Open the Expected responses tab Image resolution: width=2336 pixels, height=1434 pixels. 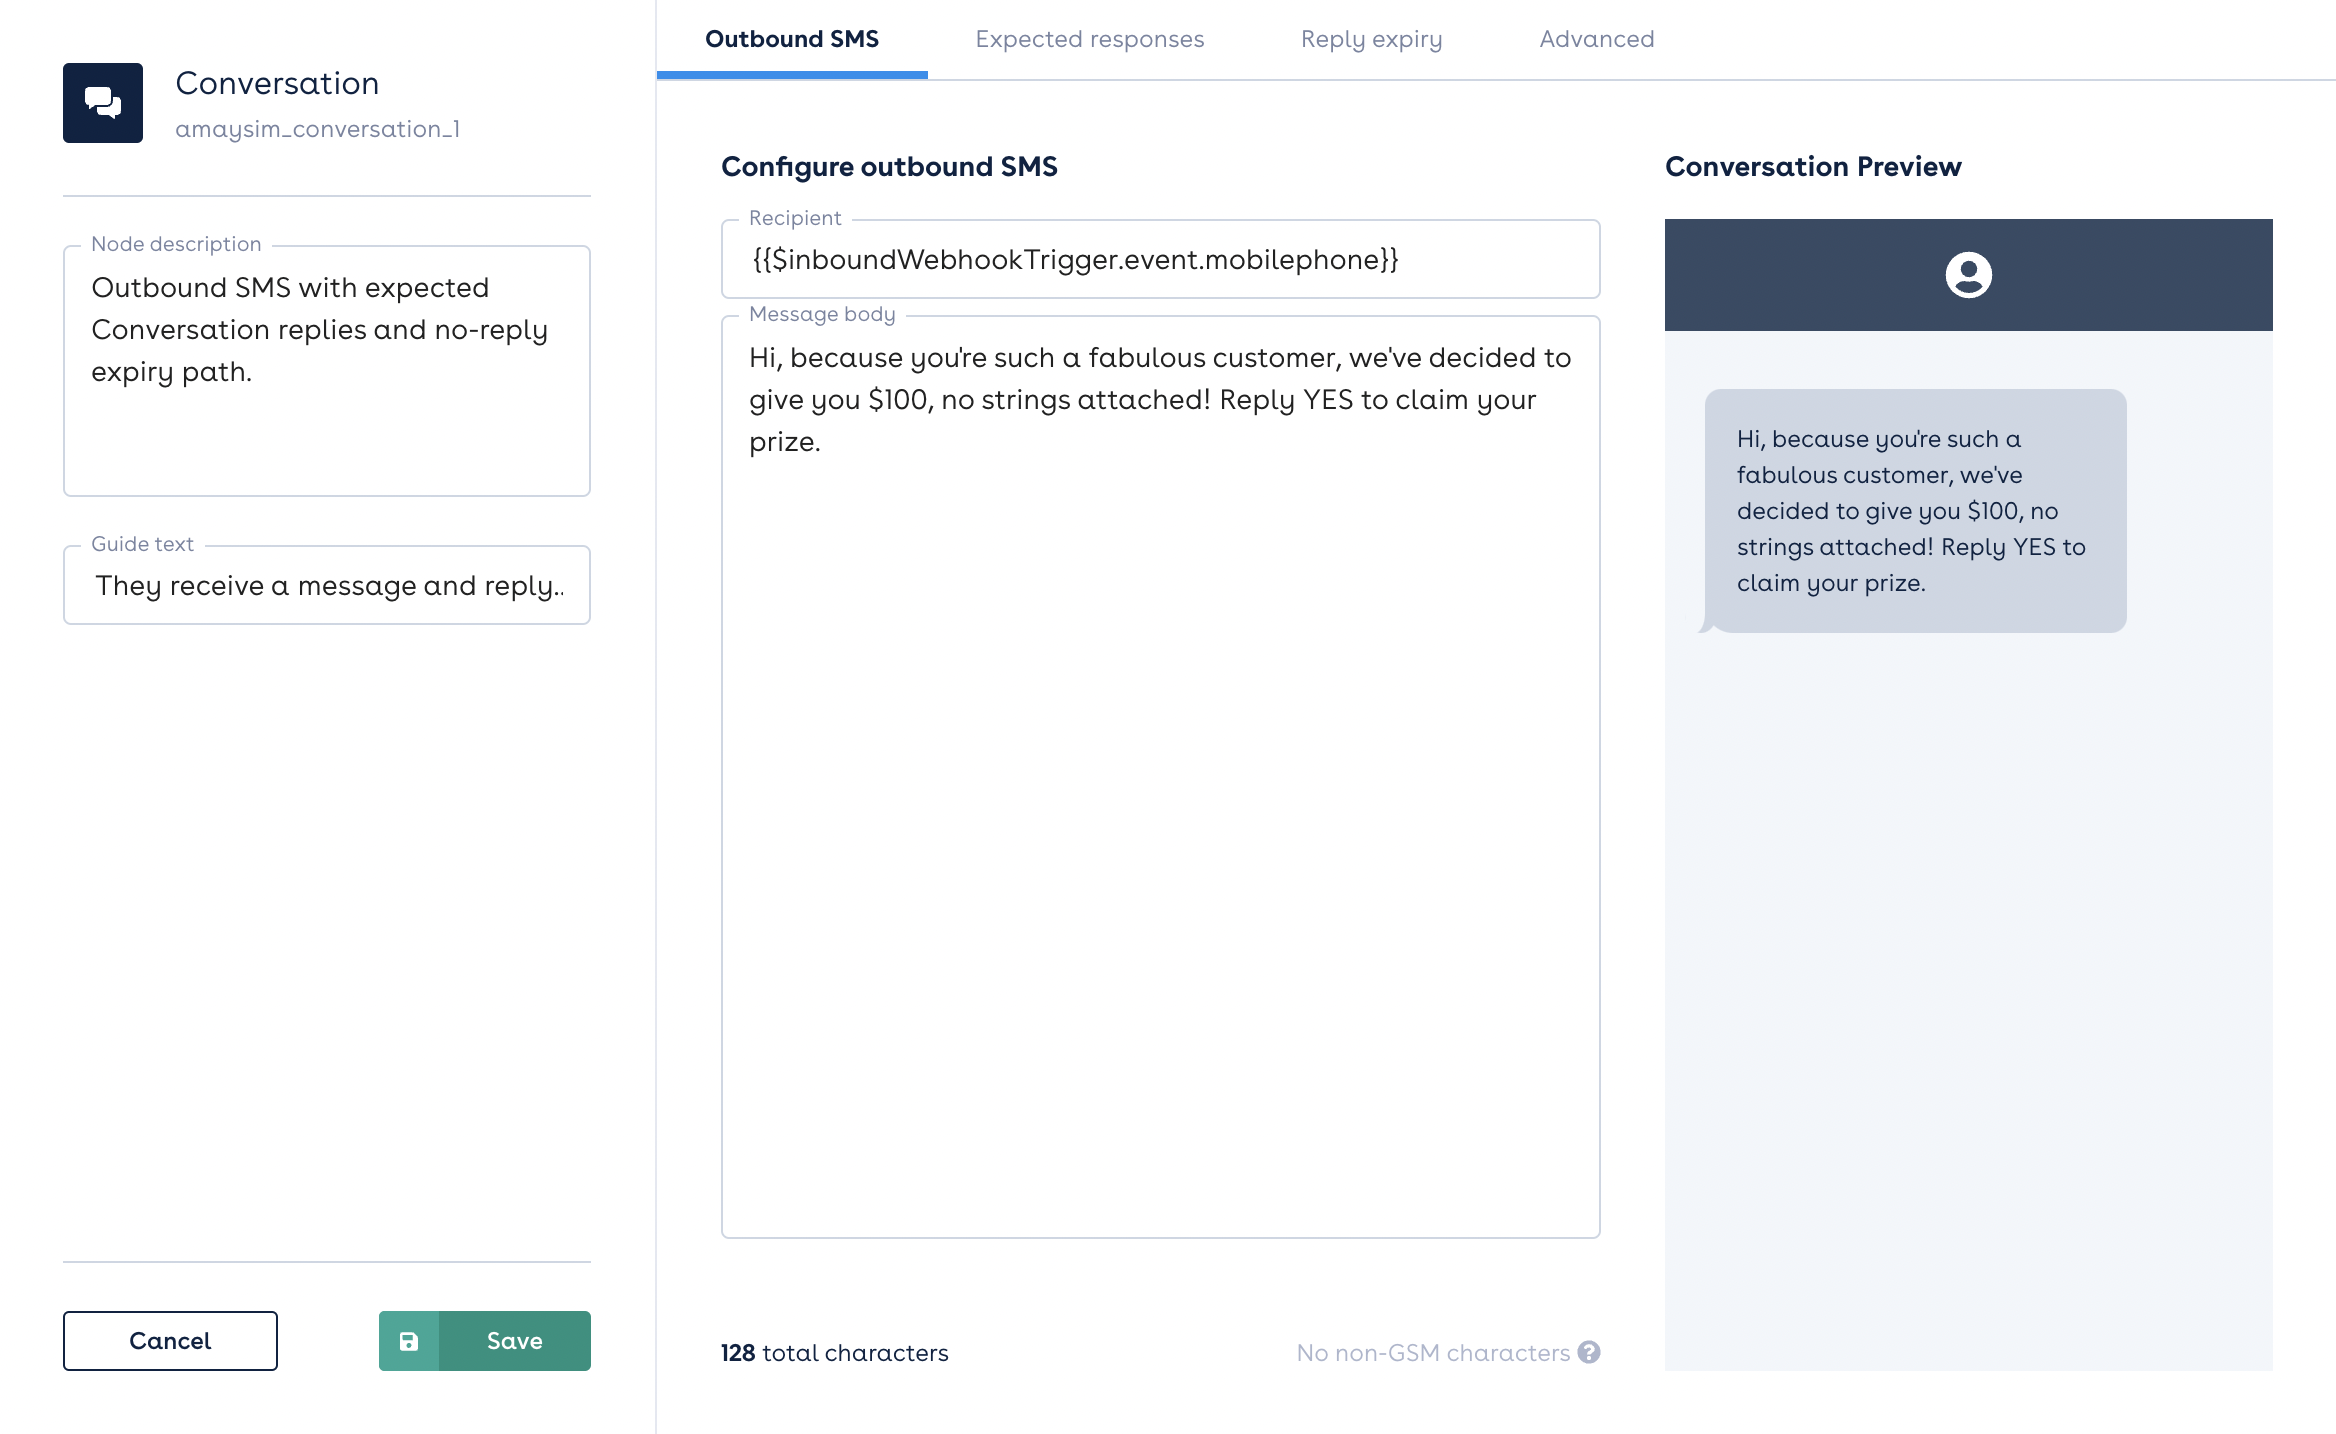pos(1090,39)
